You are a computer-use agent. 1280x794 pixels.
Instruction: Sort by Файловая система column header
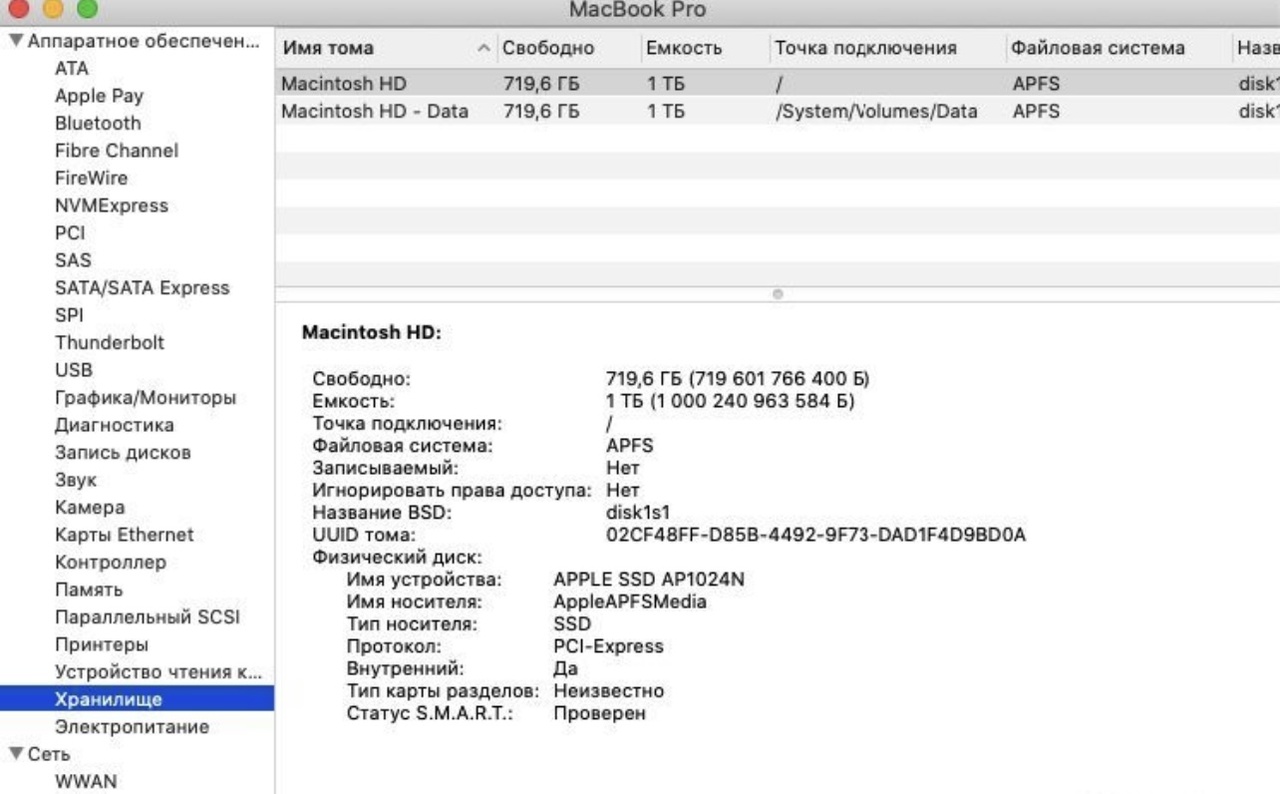pyautogui.click(x=1098, y=48)
